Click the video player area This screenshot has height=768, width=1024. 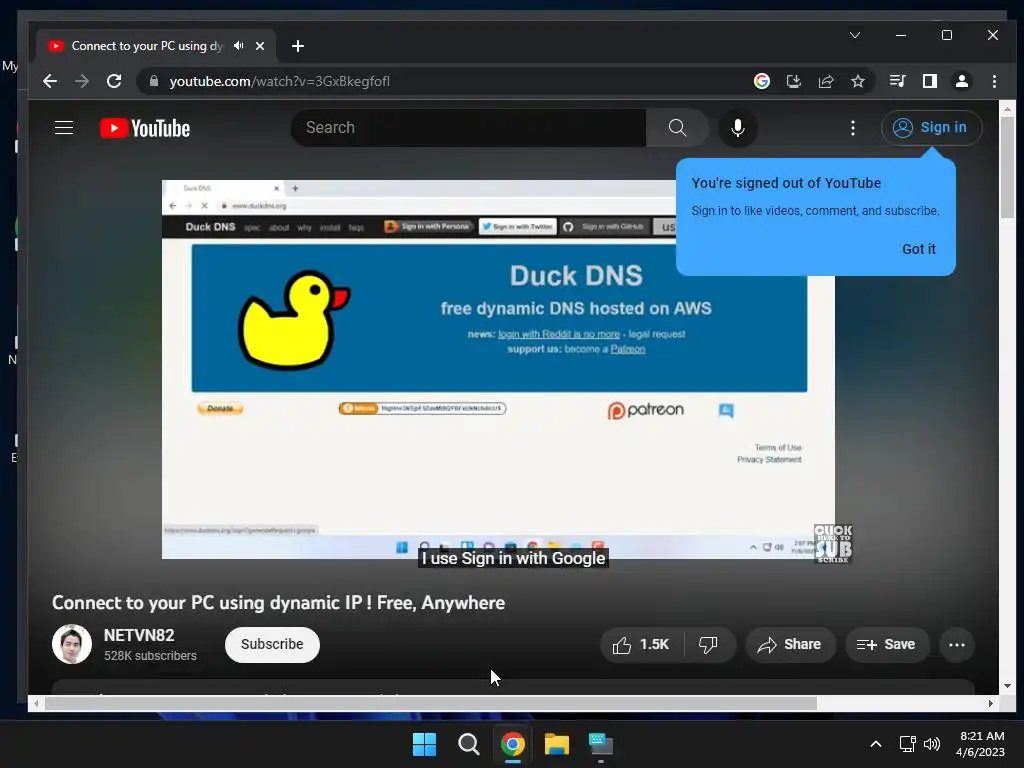point(498,369)
